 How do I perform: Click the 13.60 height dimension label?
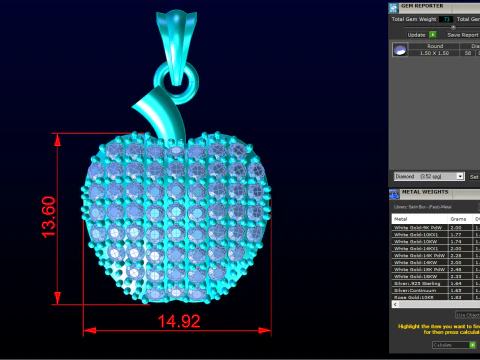pos(48,217)
